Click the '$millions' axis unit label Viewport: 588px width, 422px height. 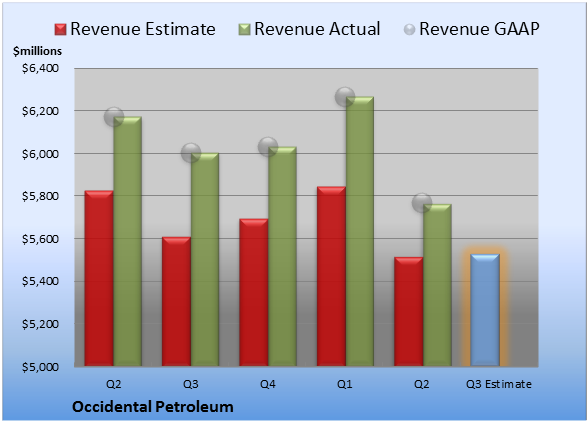(x=37, y=51)
